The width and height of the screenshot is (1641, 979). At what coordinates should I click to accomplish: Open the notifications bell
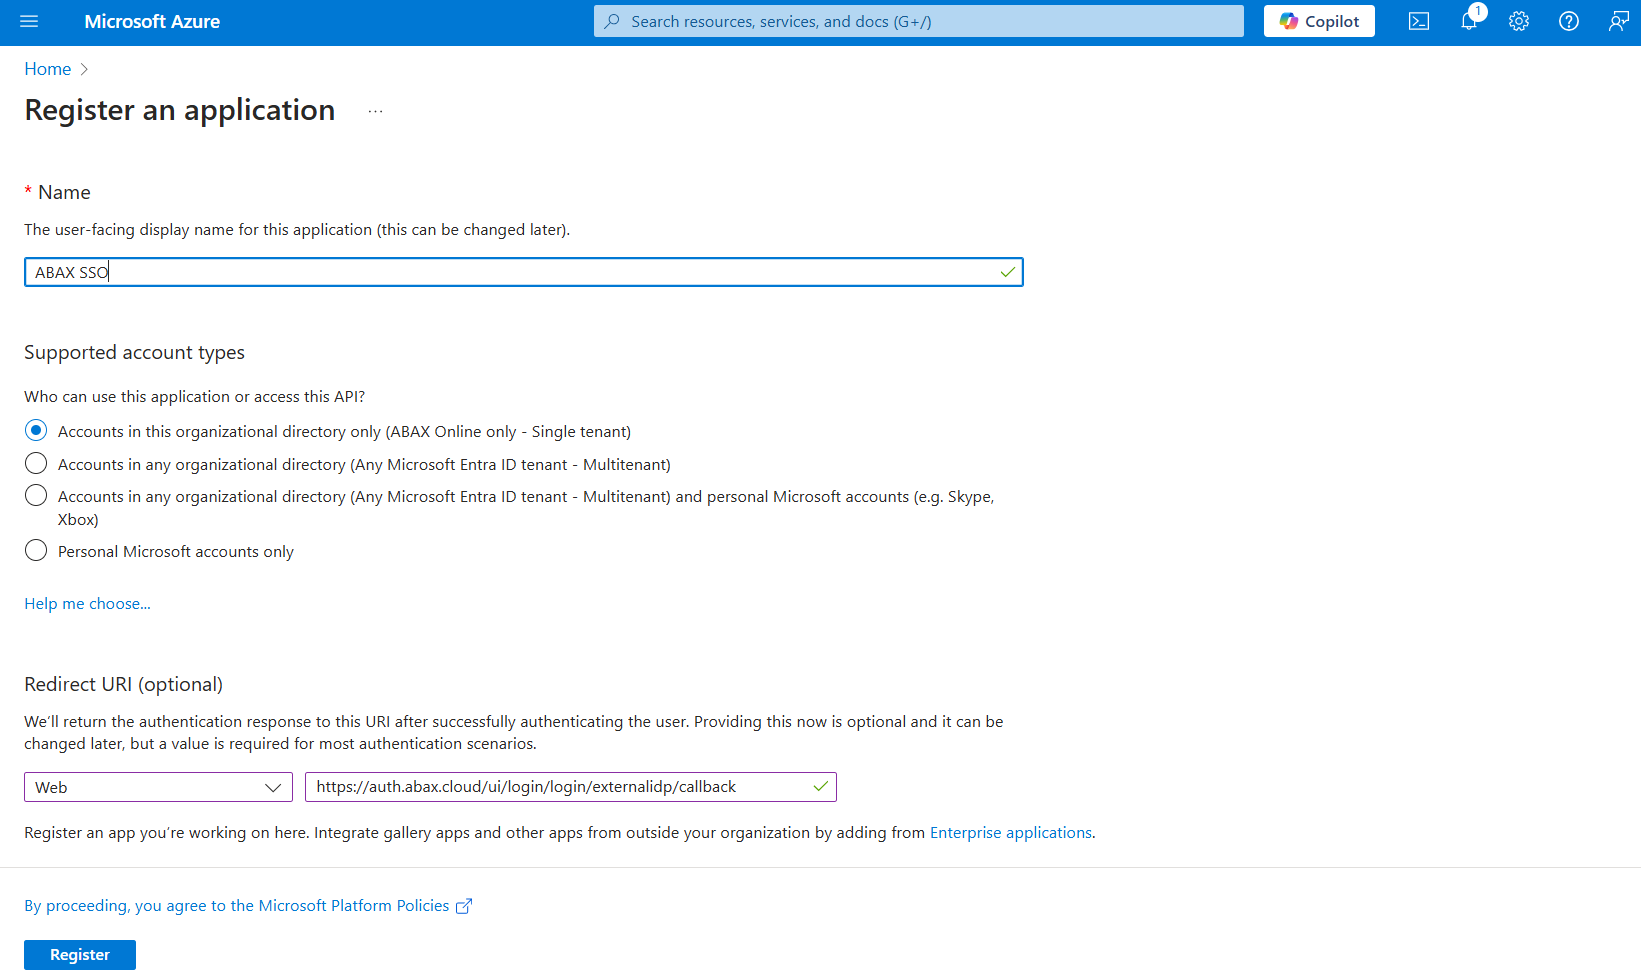1469,21
